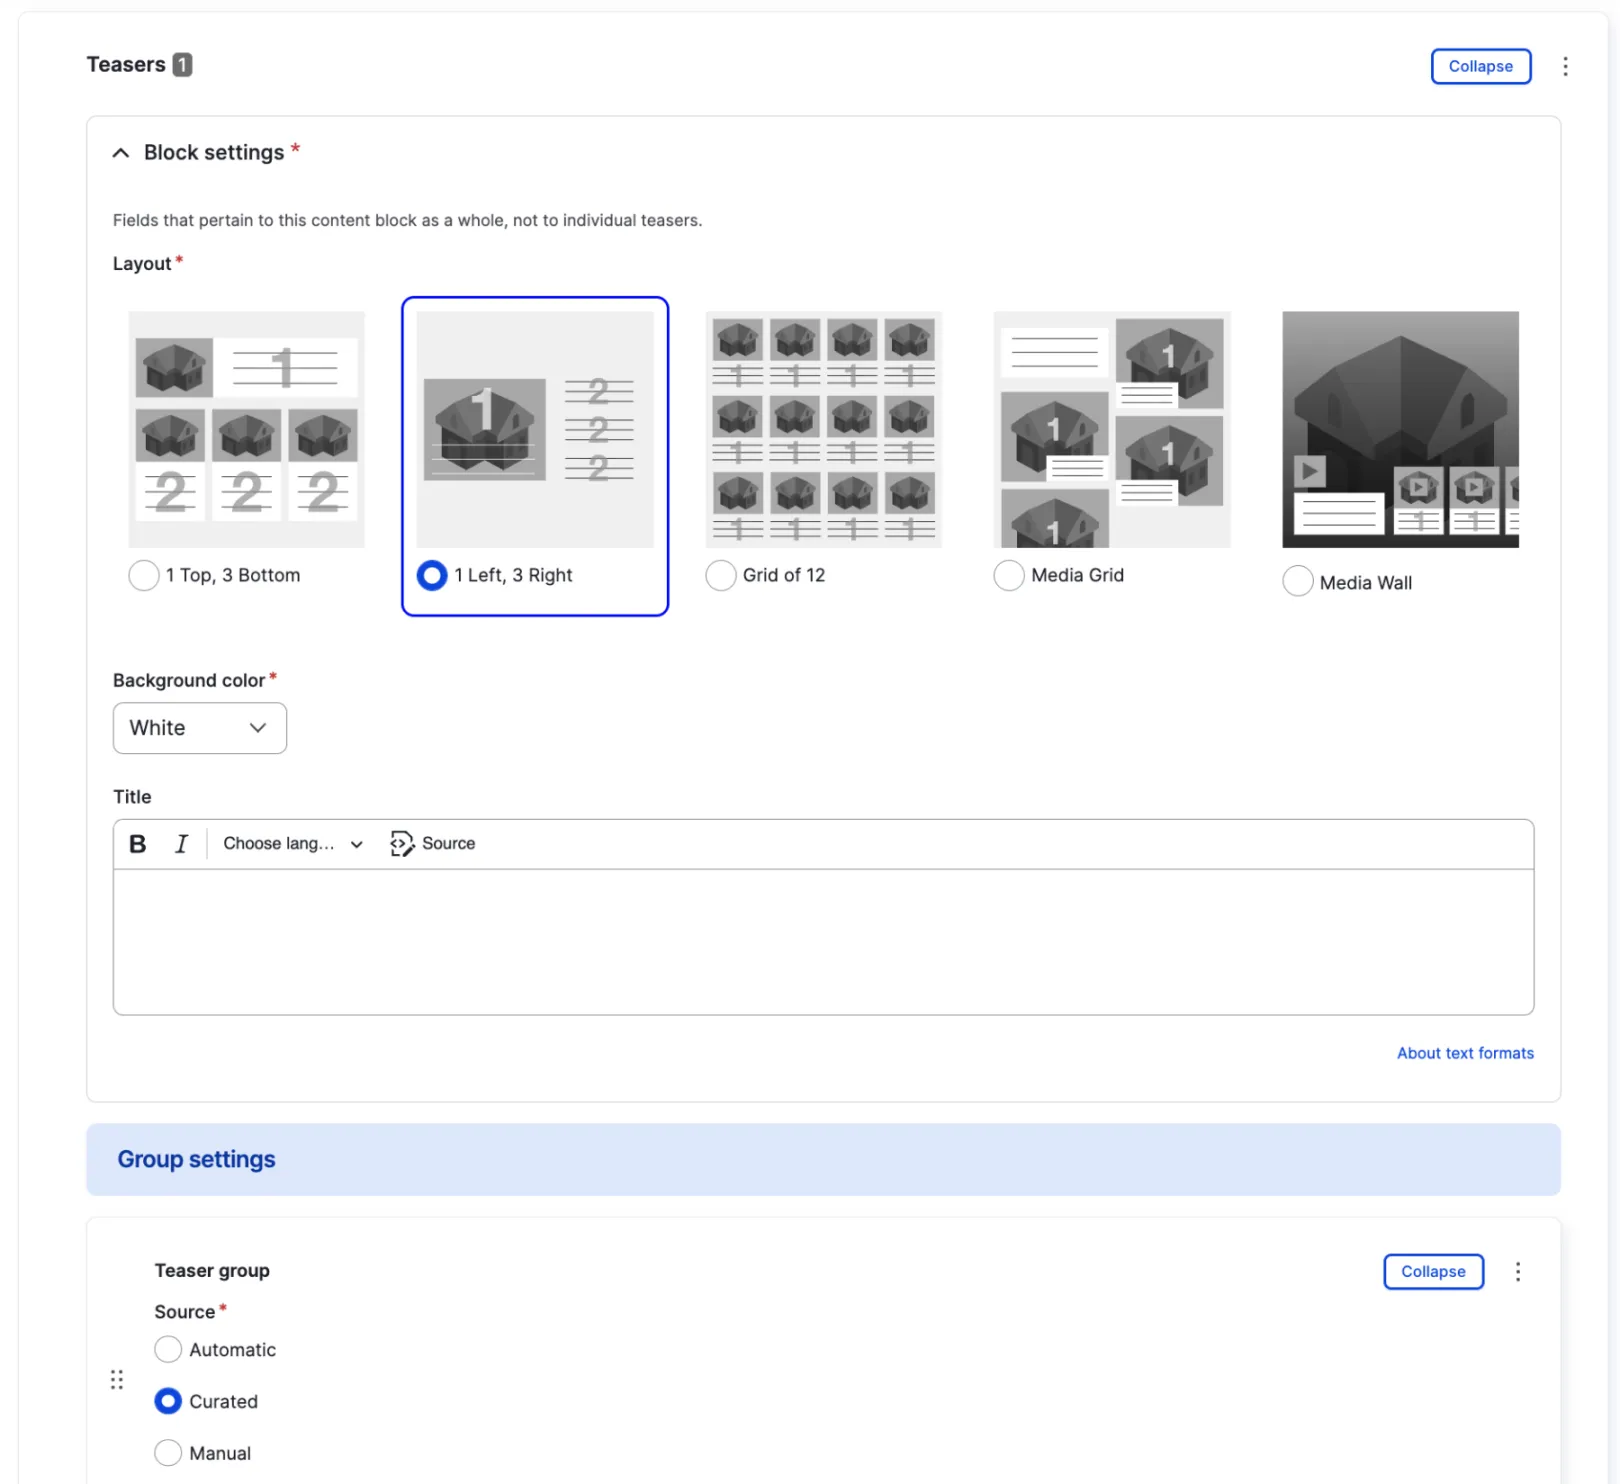Open the Source code view for Title
The image size is (1620, 1484).
click(x=432, y=843)
